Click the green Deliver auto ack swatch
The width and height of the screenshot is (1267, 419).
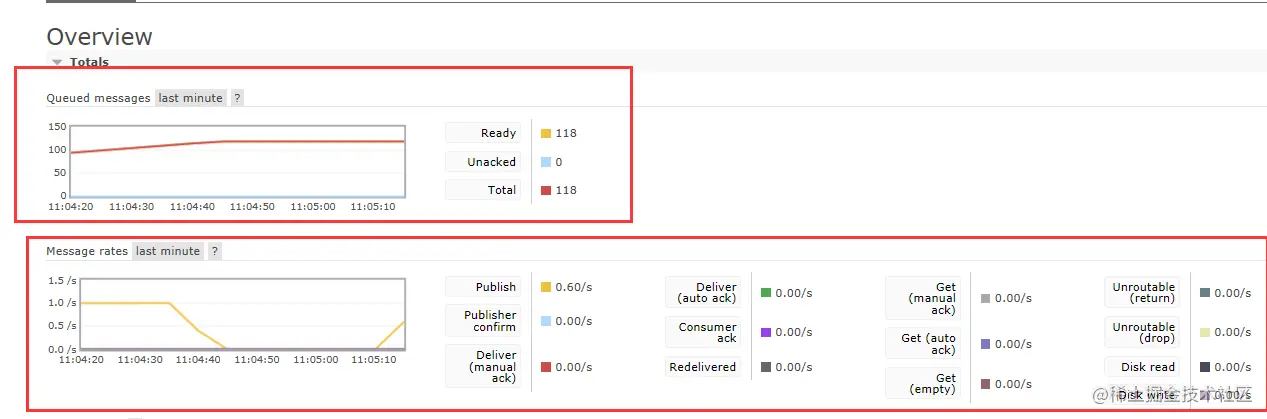[x=766, y=293]
